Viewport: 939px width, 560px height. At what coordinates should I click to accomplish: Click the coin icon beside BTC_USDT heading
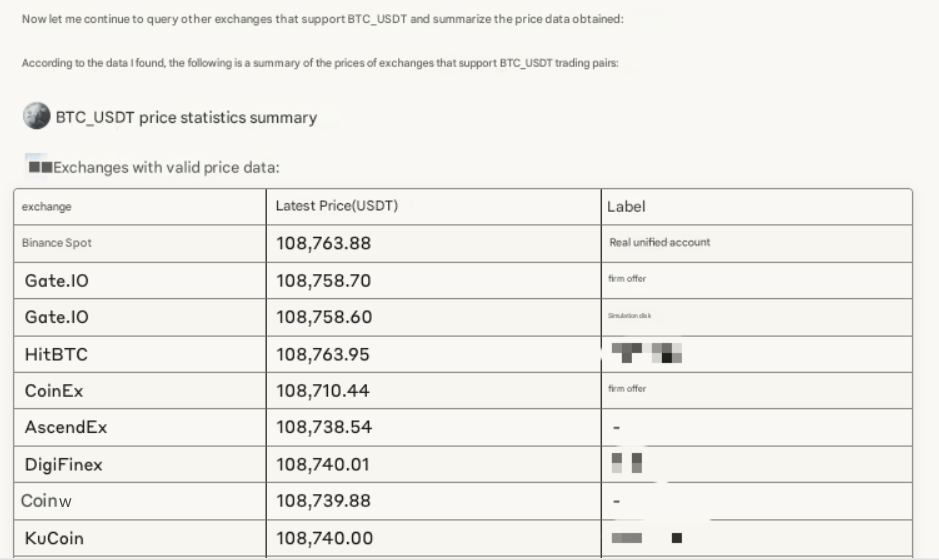[x=37, y=117]
